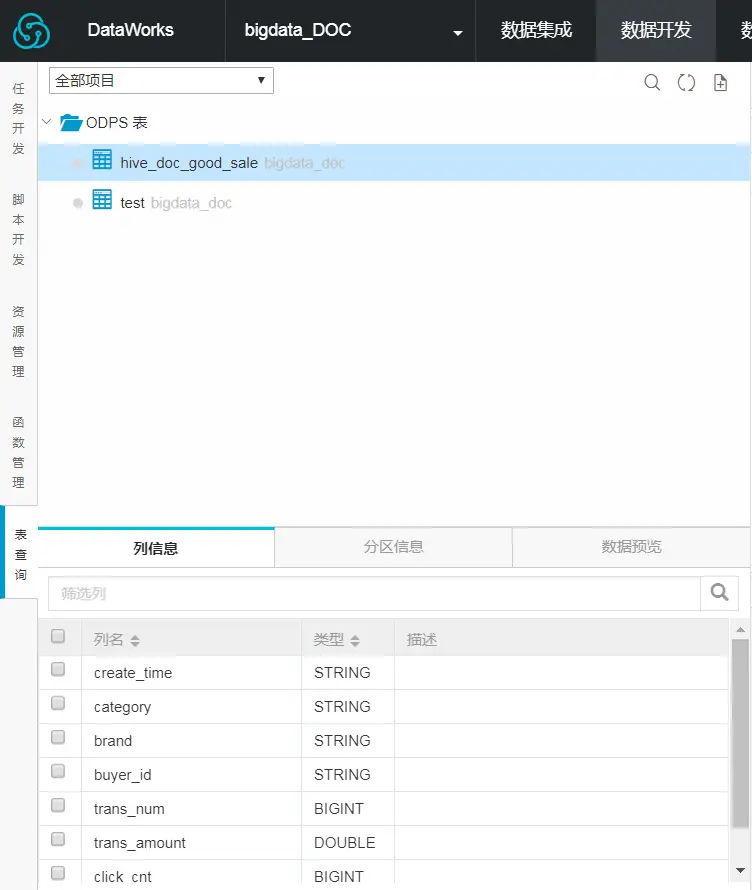Check the create_time row checkbox
The image size is (752, 890).
[x=58, y=669]
